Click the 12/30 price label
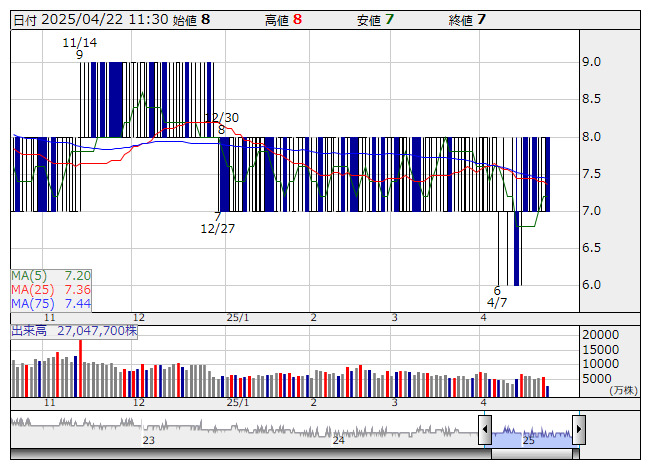Viewport: 653px width, 470px height. [x=225, y=118]
